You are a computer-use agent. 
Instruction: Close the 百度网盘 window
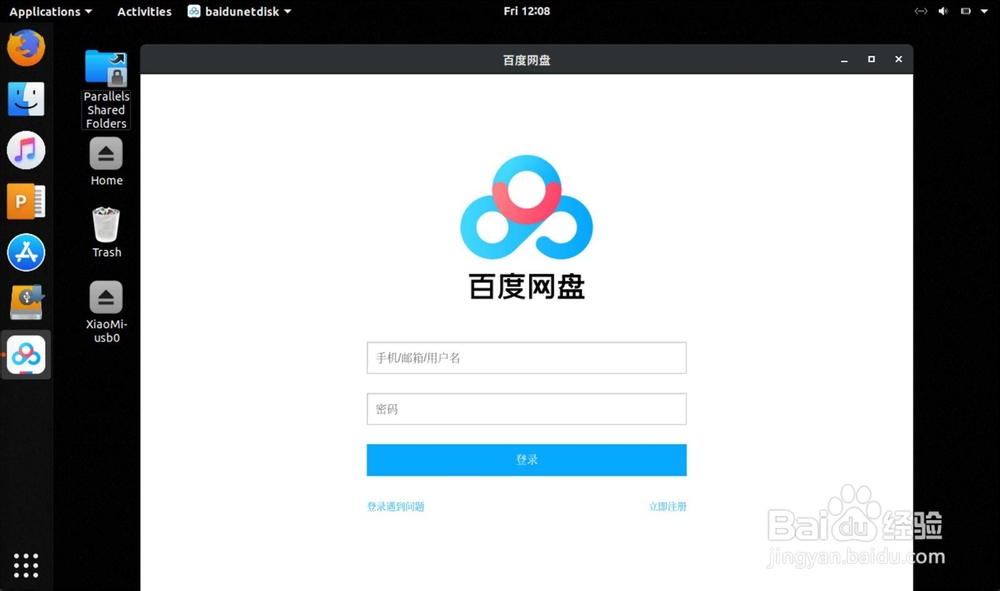click(x=899, y=59)
